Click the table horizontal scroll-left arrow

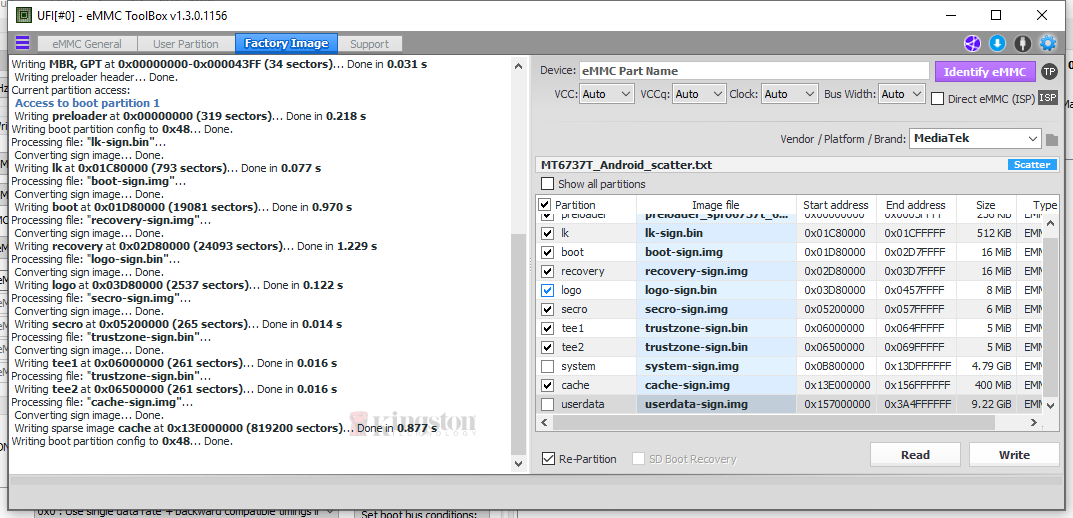coord(545,423)
